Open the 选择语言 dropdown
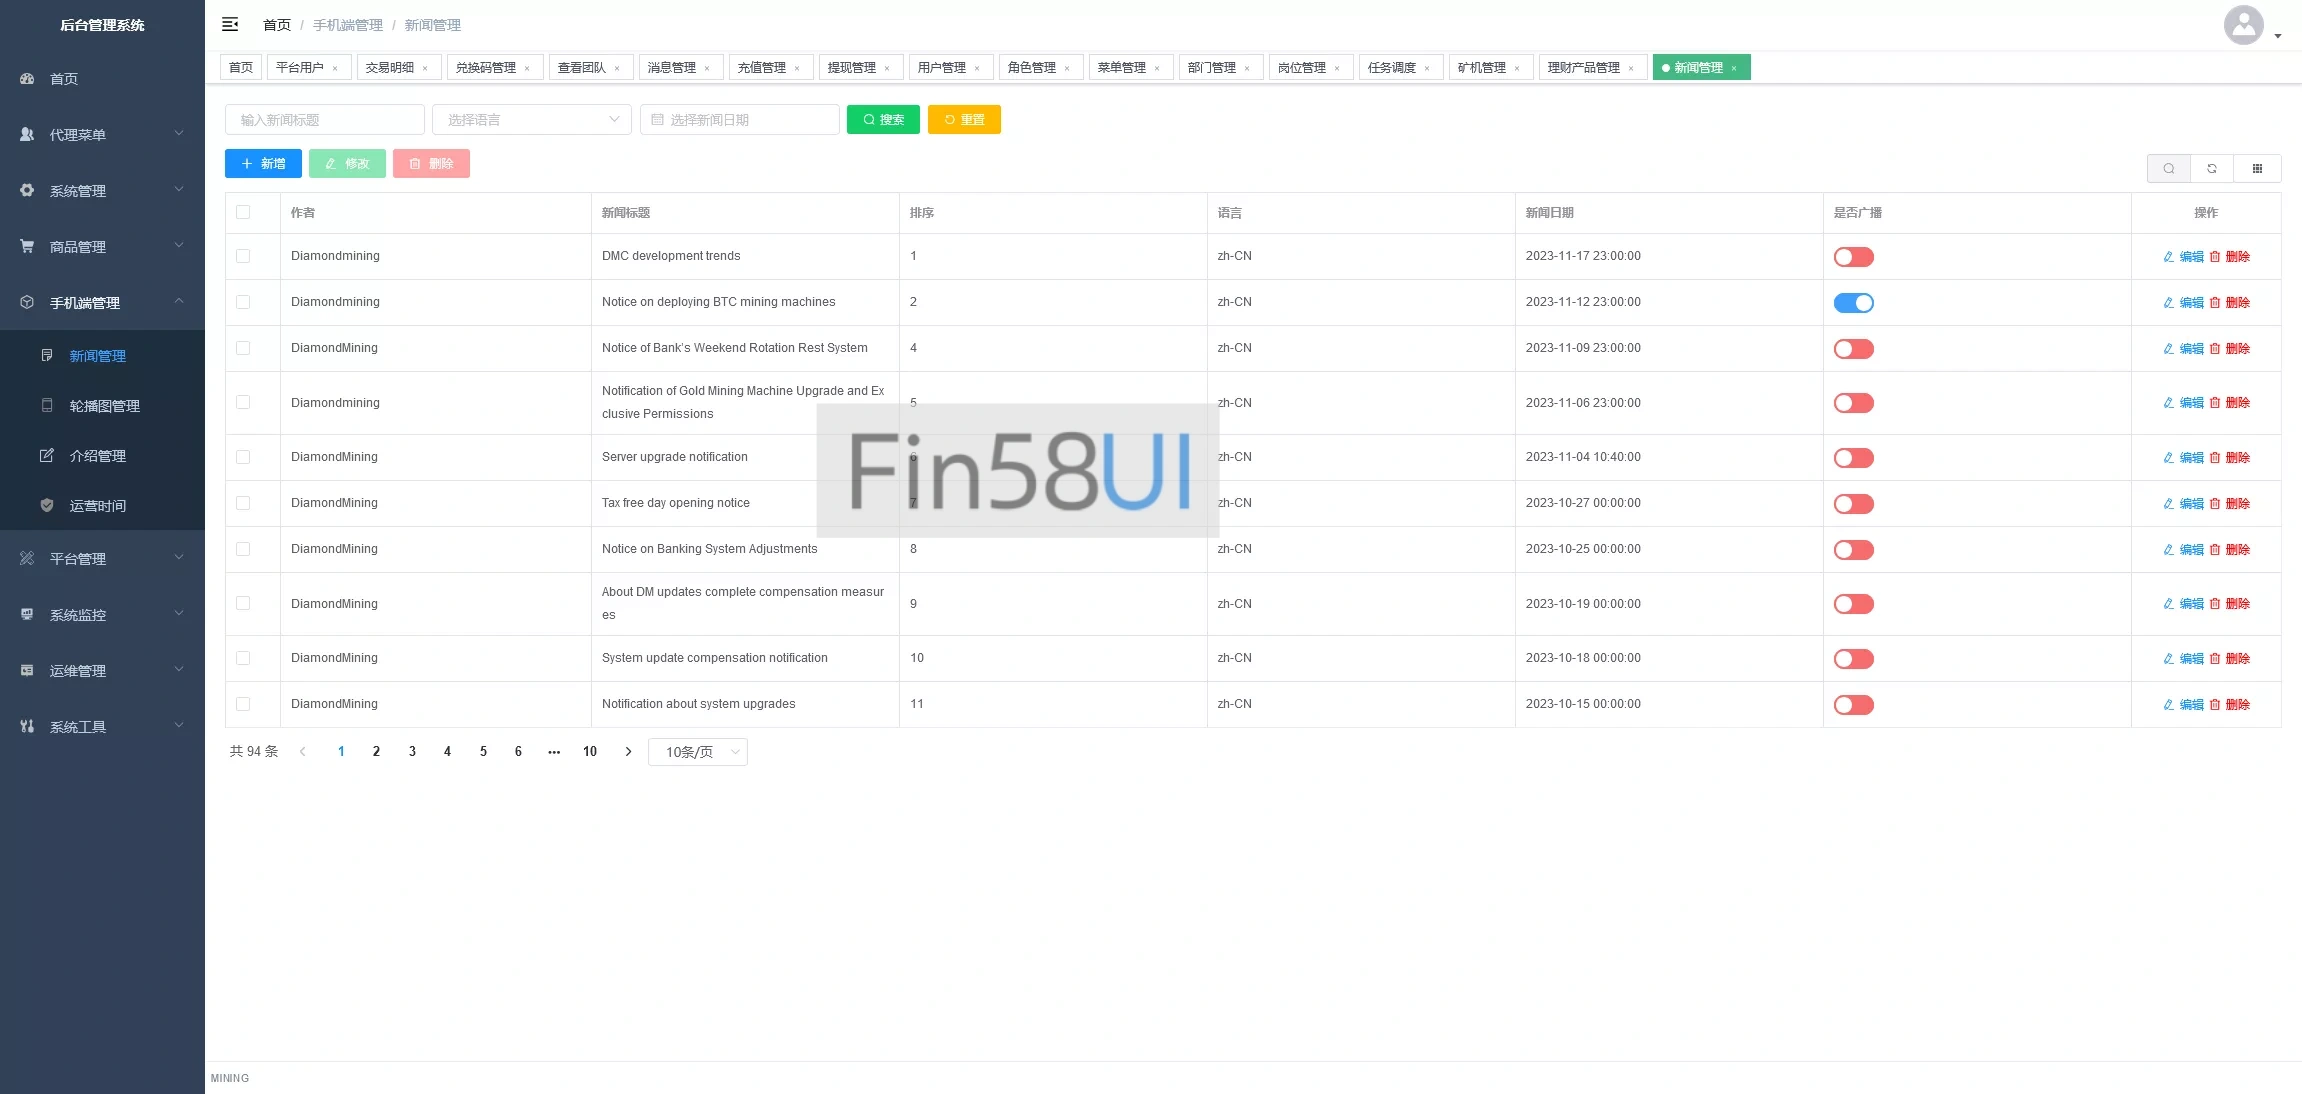Viewport: 2302px width, 1094px height. click(x=531, y=120)
